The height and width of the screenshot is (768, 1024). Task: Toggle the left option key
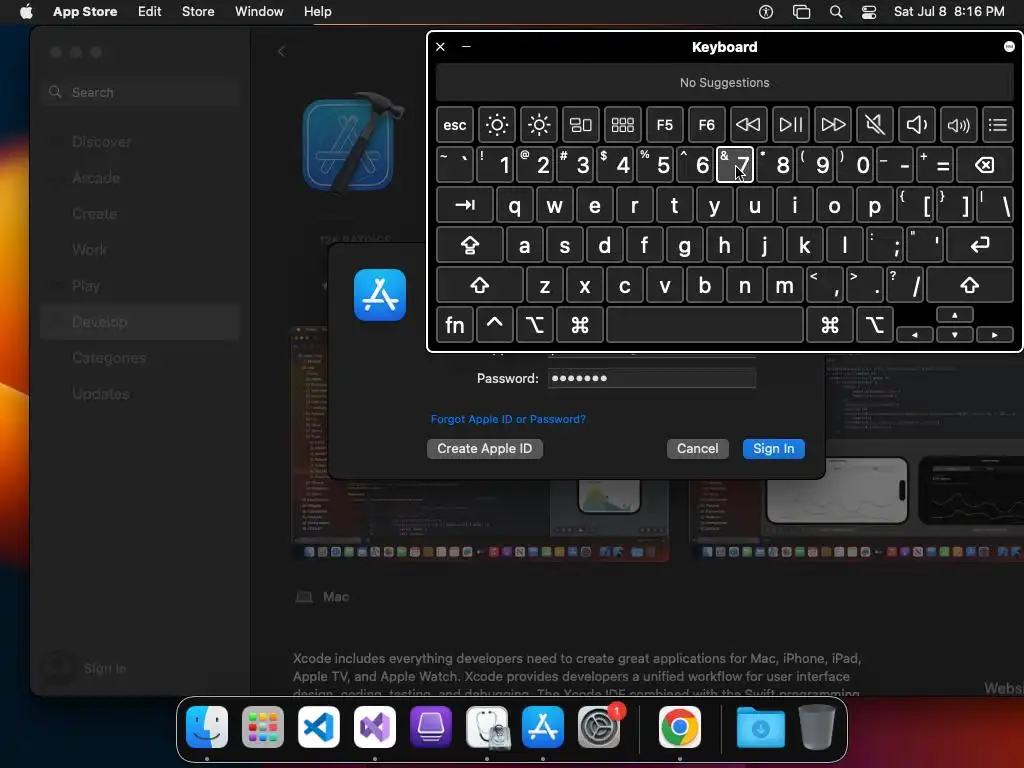click(535, 325)
